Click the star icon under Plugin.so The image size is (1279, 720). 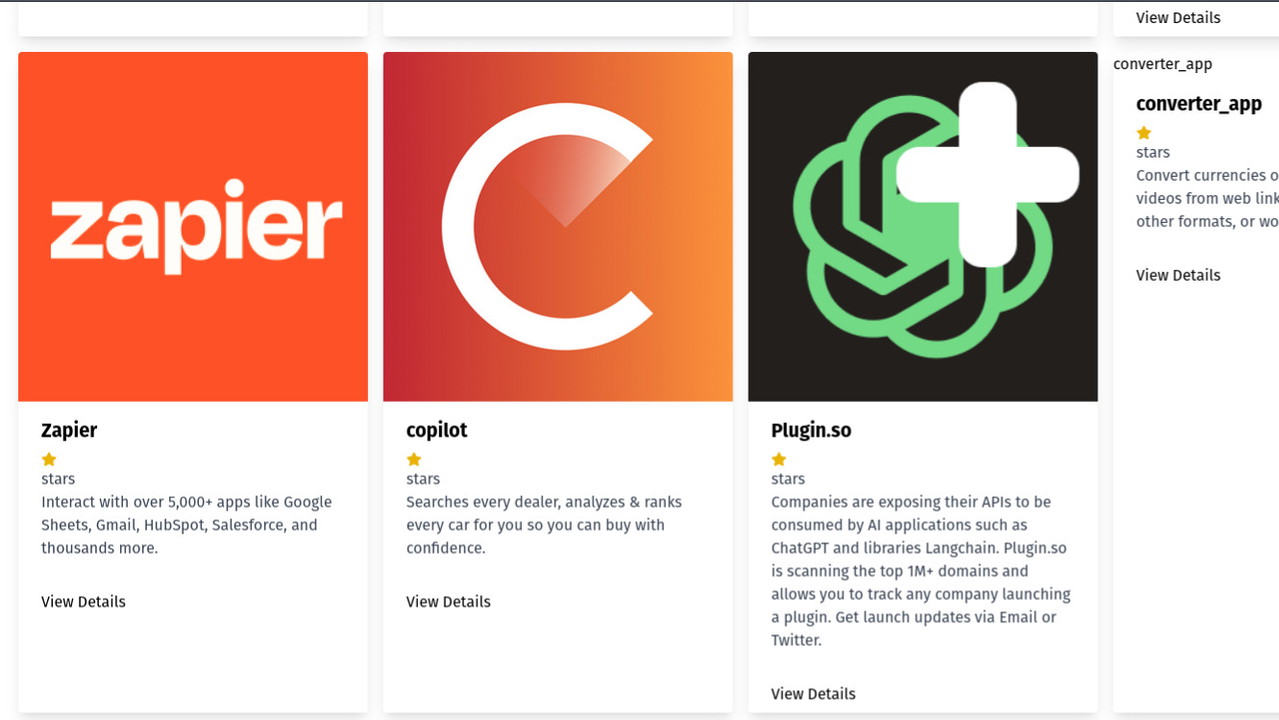point(779,460)
